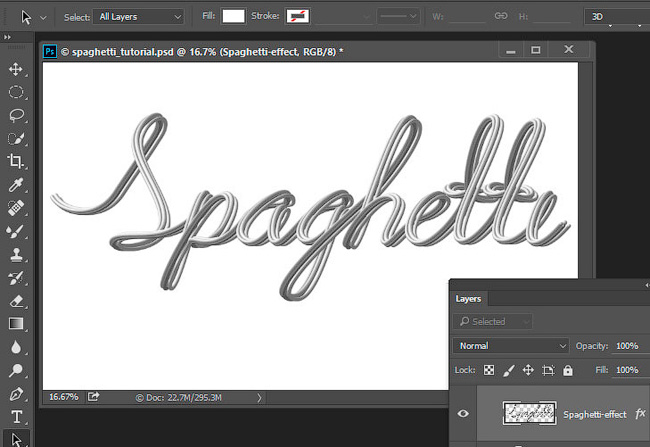Select the Pen tool

[16, 393]
